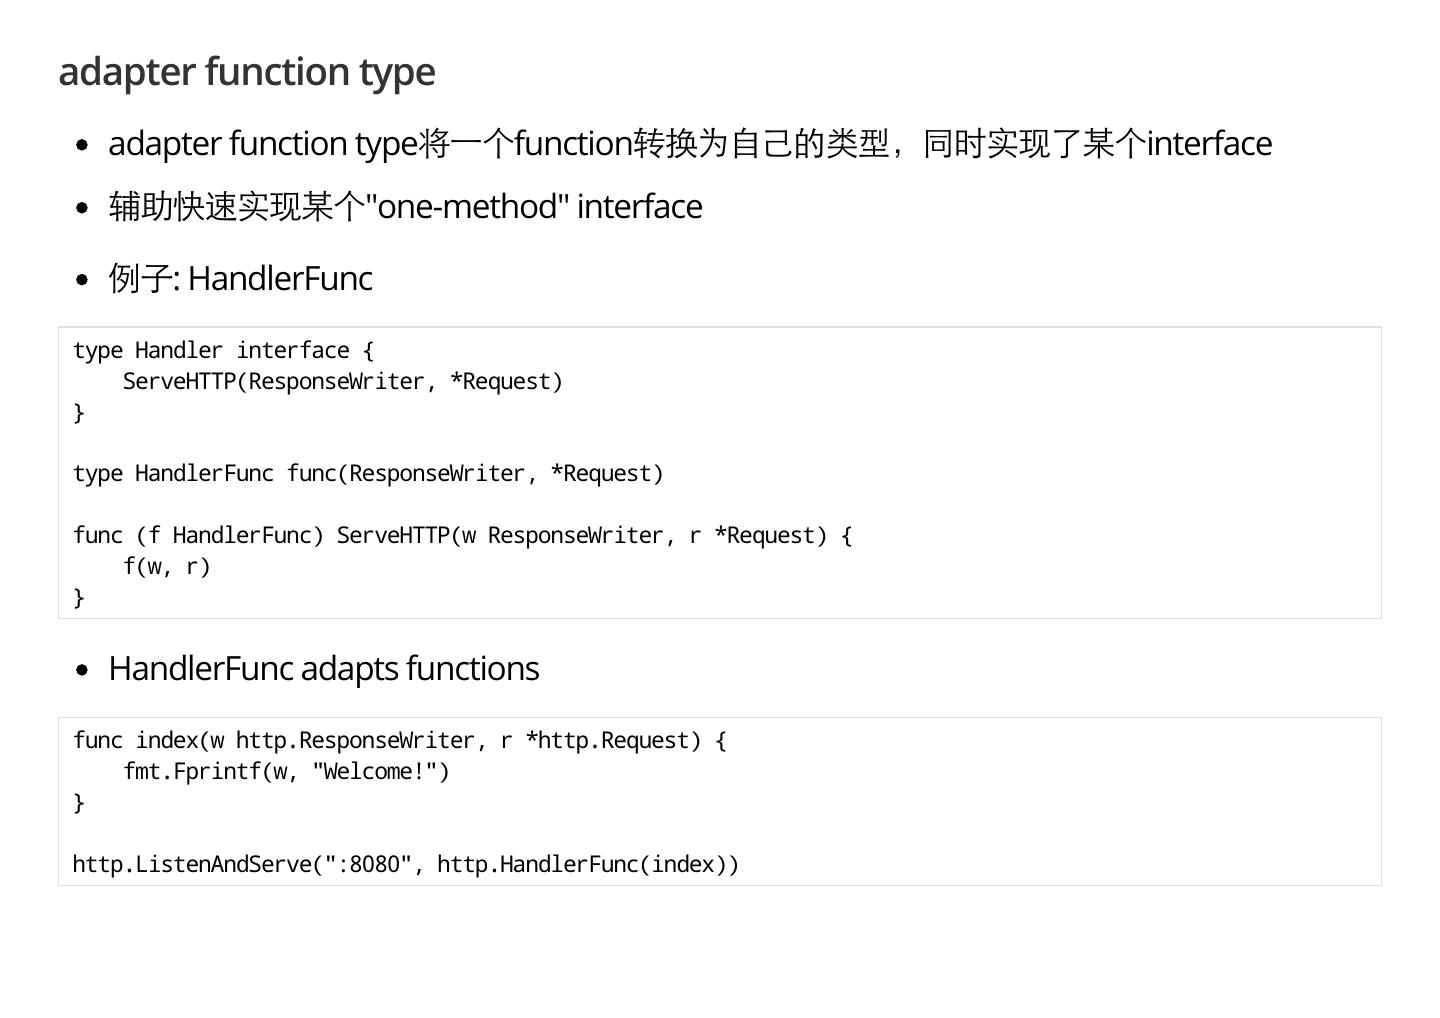Image resolution: width=1440 pixels, height=1018 pixels.
Task: Click the "http.ListenAndServe" code line
Action: [x=405, y=865]
